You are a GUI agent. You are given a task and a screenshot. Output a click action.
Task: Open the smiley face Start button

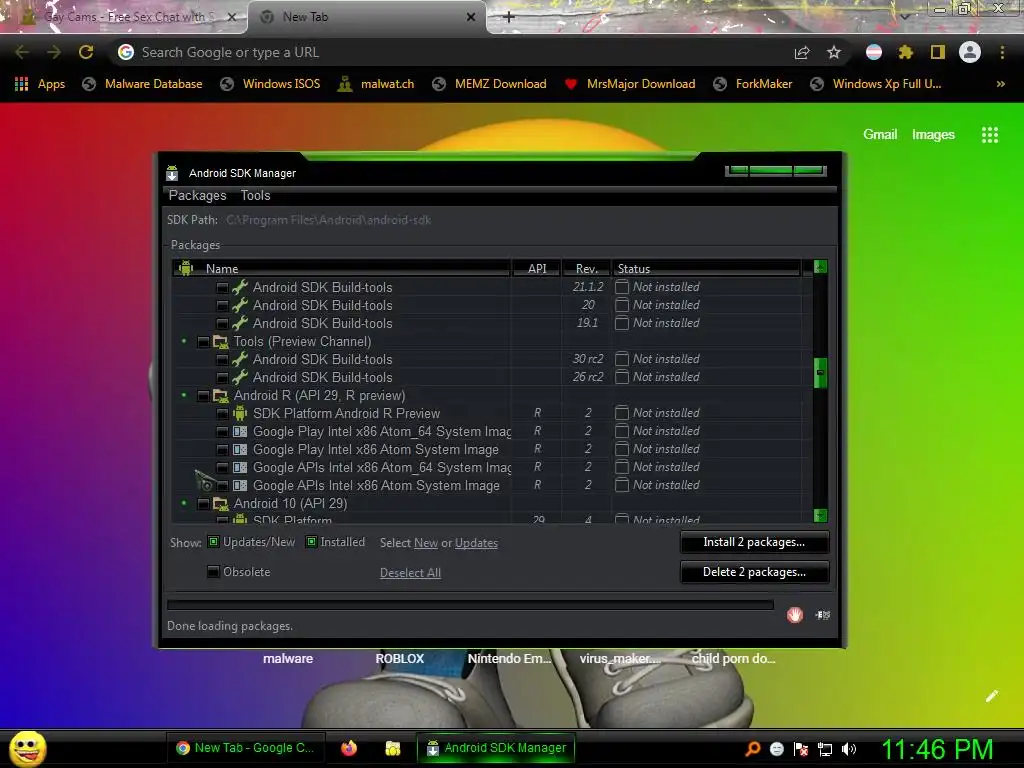27,748
